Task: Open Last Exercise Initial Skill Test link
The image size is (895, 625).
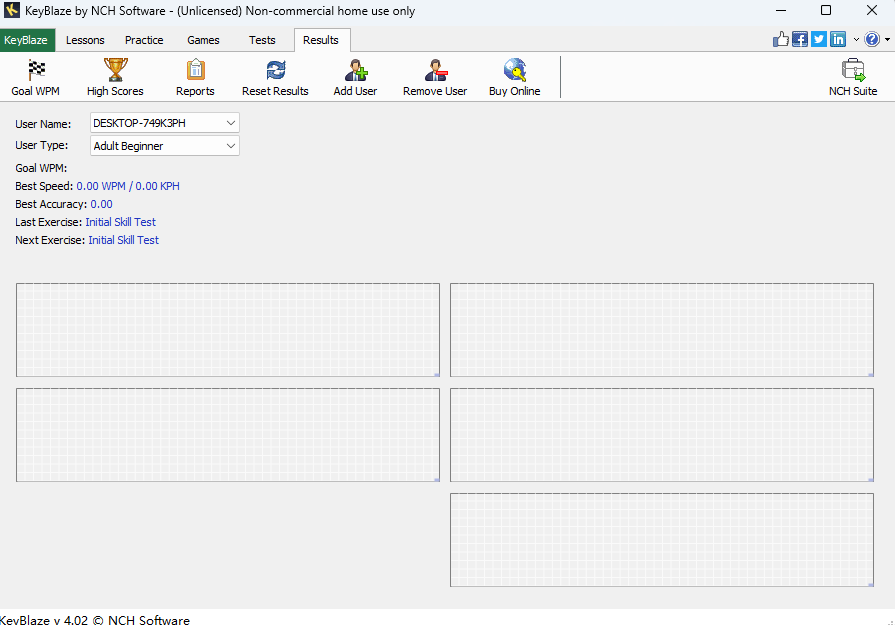Action: click(120, 222)
